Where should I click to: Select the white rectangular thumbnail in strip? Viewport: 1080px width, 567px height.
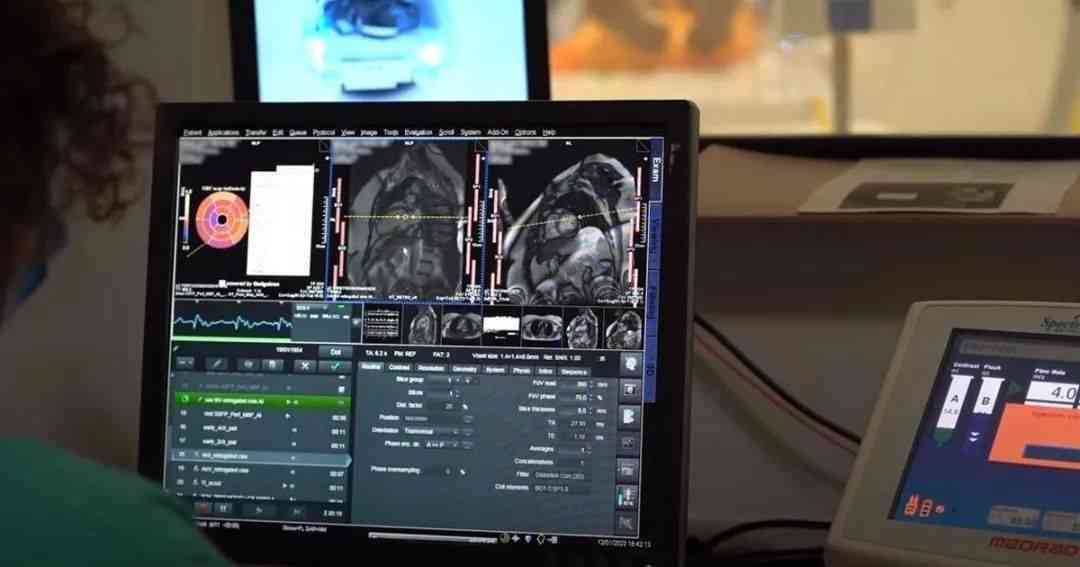coord(501,326)
